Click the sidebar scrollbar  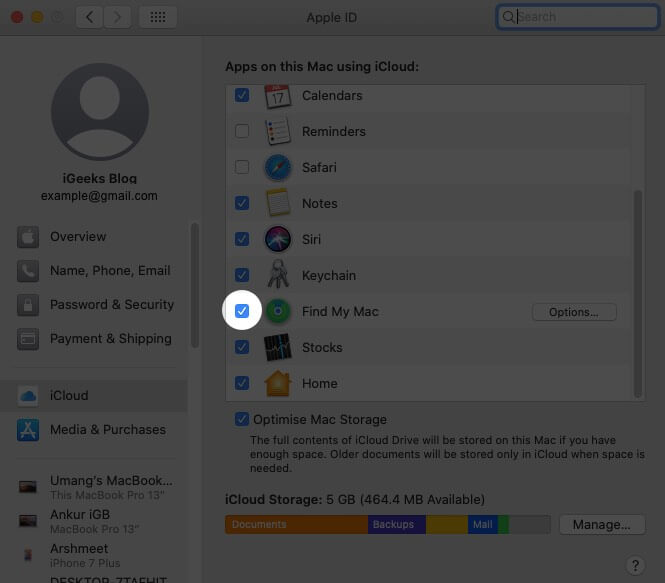195,285
